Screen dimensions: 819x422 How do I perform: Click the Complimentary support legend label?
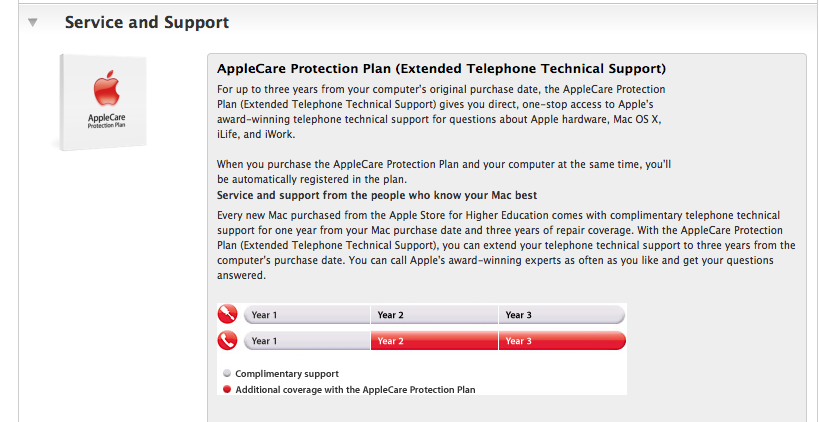point(287,374)
